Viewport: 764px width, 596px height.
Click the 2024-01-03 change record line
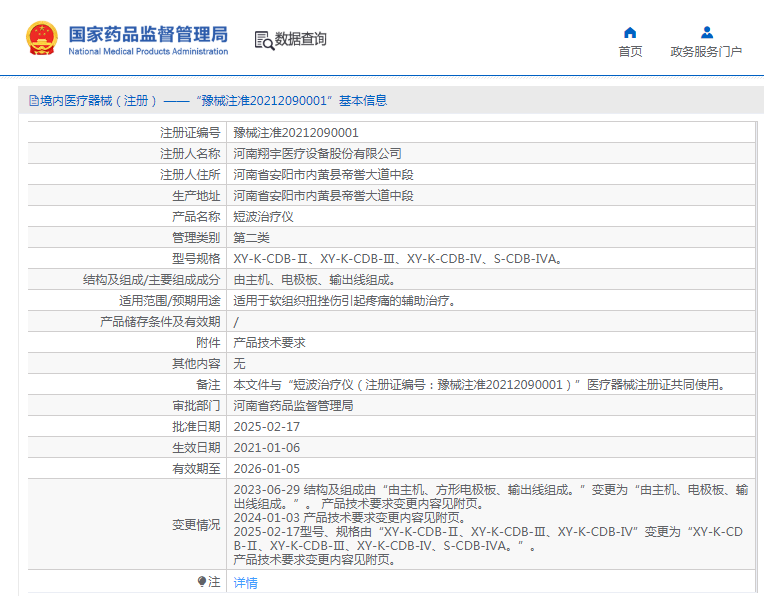350,517
